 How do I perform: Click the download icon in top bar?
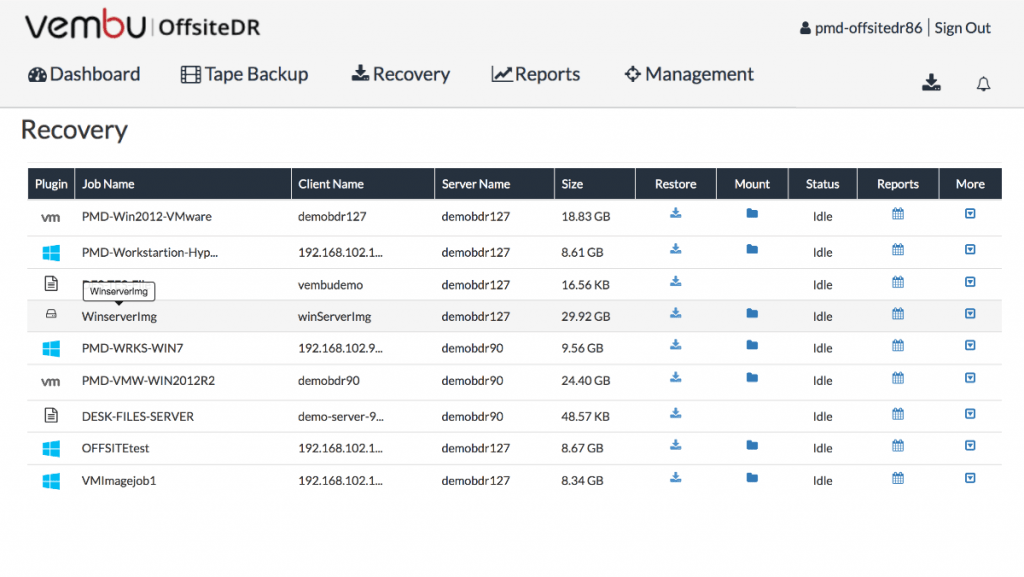pos(931,83)
